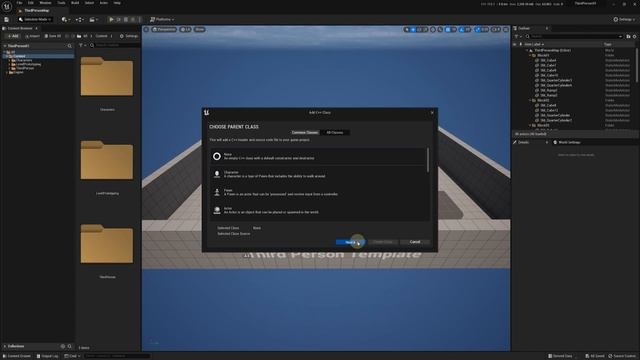Click Cancel in Add C++ Class dialog

coord(415,242)
